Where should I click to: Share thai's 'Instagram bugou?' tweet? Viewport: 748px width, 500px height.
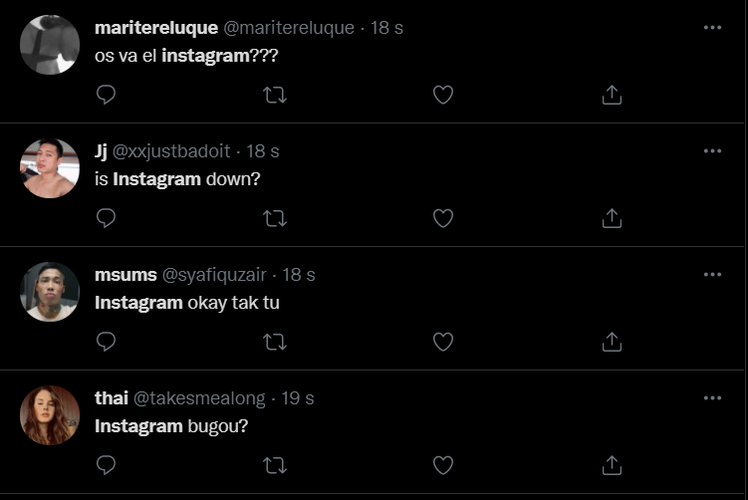click(x=612, y=465)
